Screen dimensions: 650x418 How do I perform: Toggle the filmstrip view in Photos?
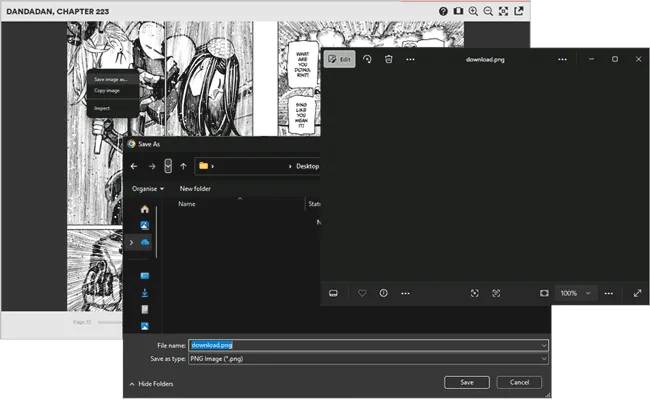point(333,293)
